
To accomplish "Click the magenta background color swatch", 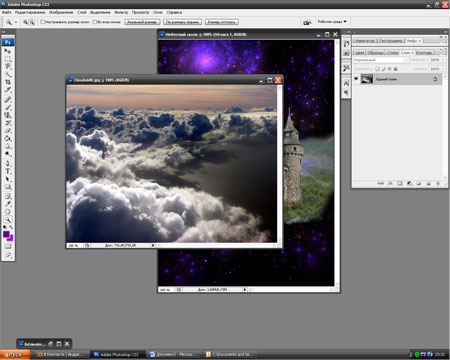I will (10, 238).
